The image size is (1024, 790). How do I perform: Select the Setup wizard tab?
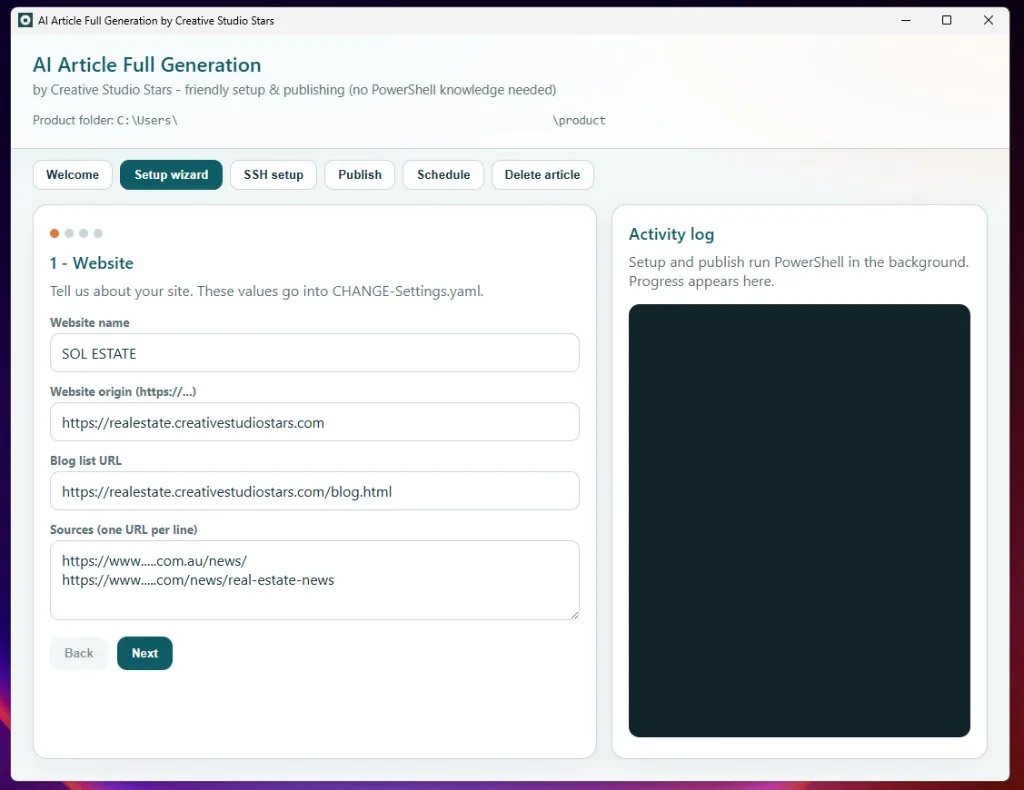pos(171,175)
